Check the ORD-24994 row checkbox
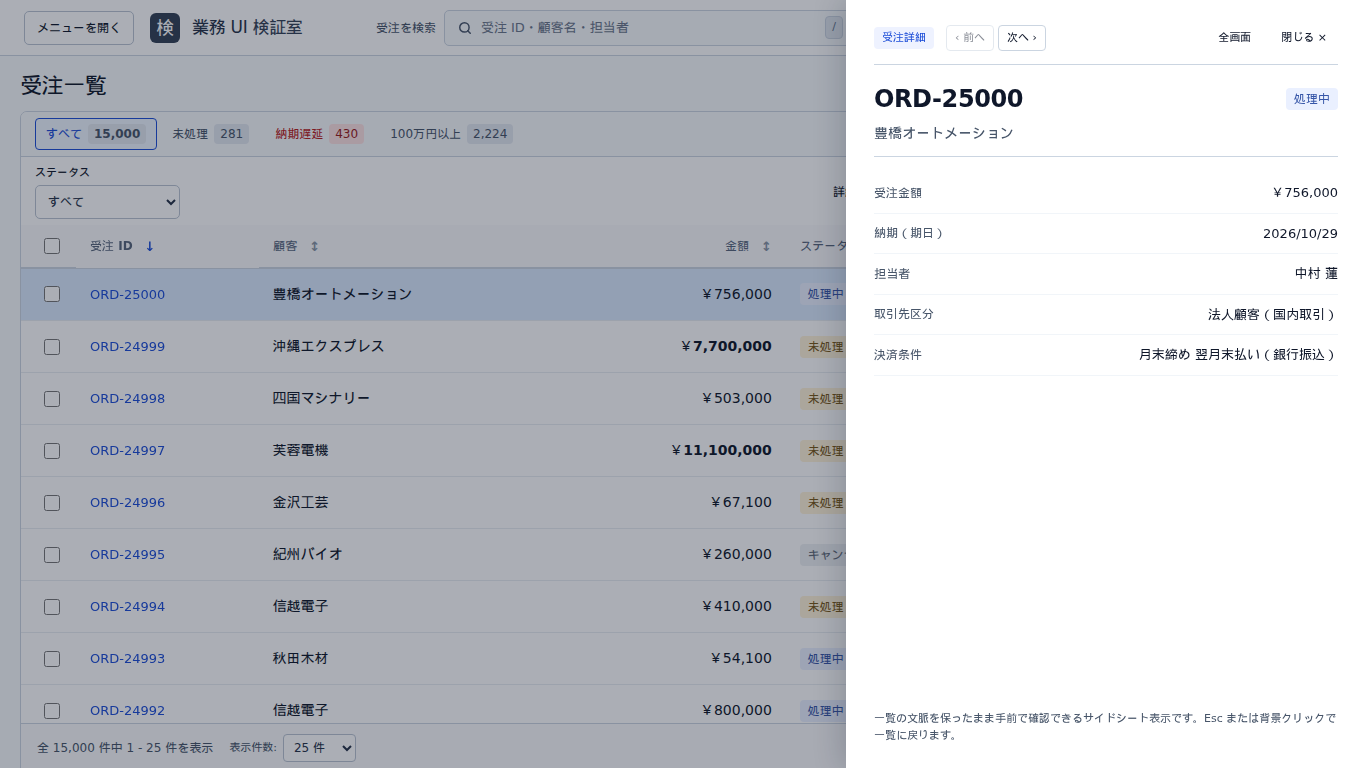 52,607
